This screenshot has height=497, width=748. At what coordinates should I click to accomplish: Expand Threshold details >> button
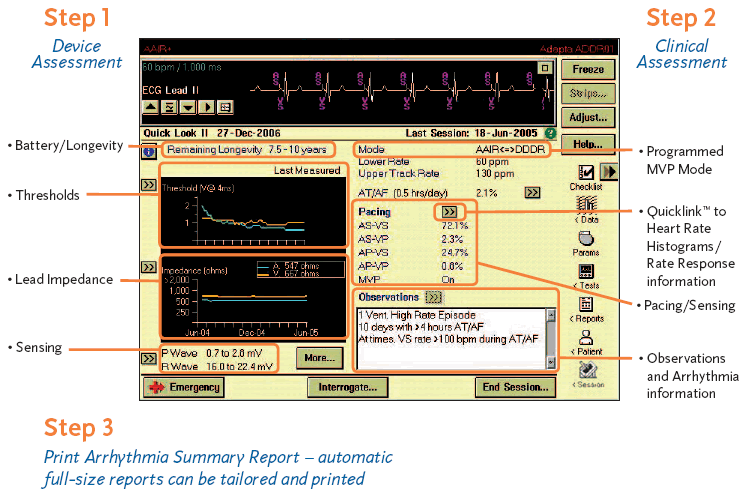pos(148,185)
